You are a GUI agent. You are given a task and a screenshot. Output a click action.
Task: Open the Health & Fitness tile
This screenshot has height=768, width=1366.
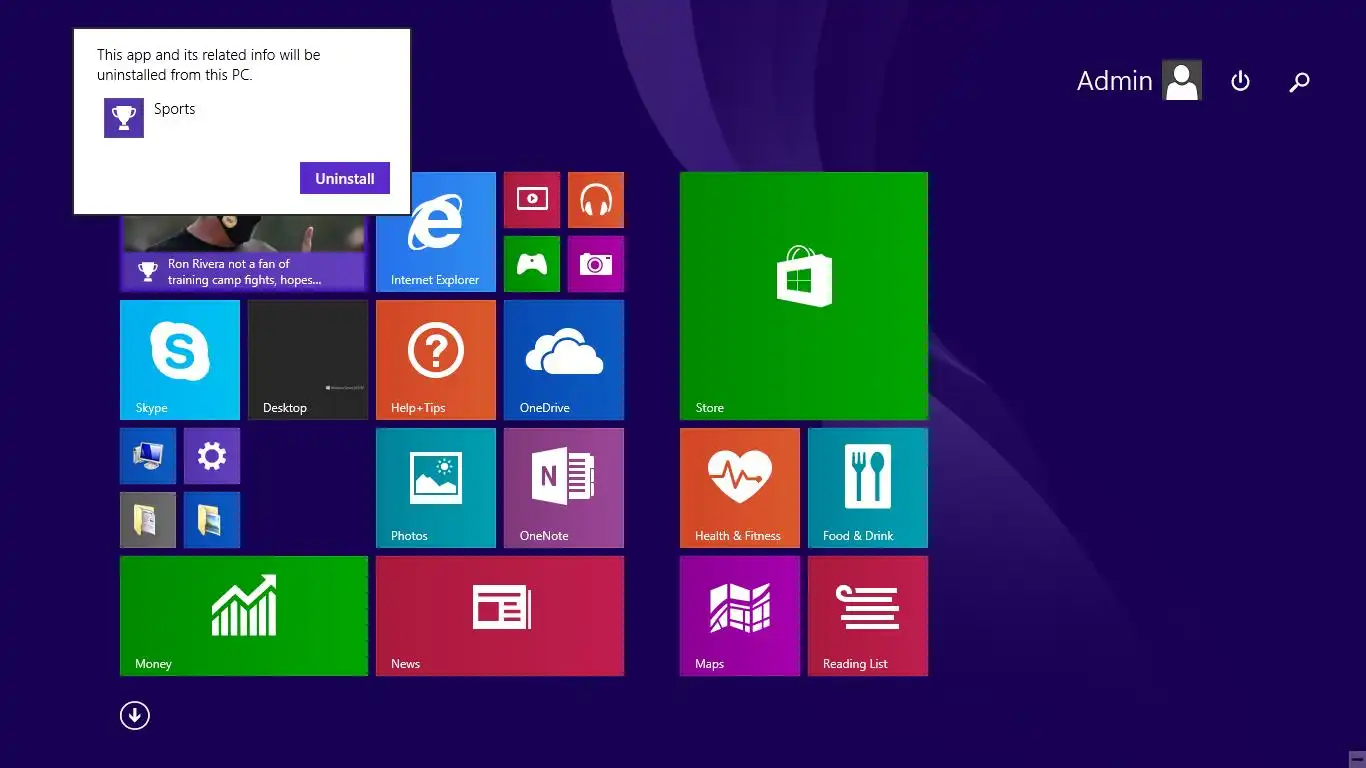[740, 488]
